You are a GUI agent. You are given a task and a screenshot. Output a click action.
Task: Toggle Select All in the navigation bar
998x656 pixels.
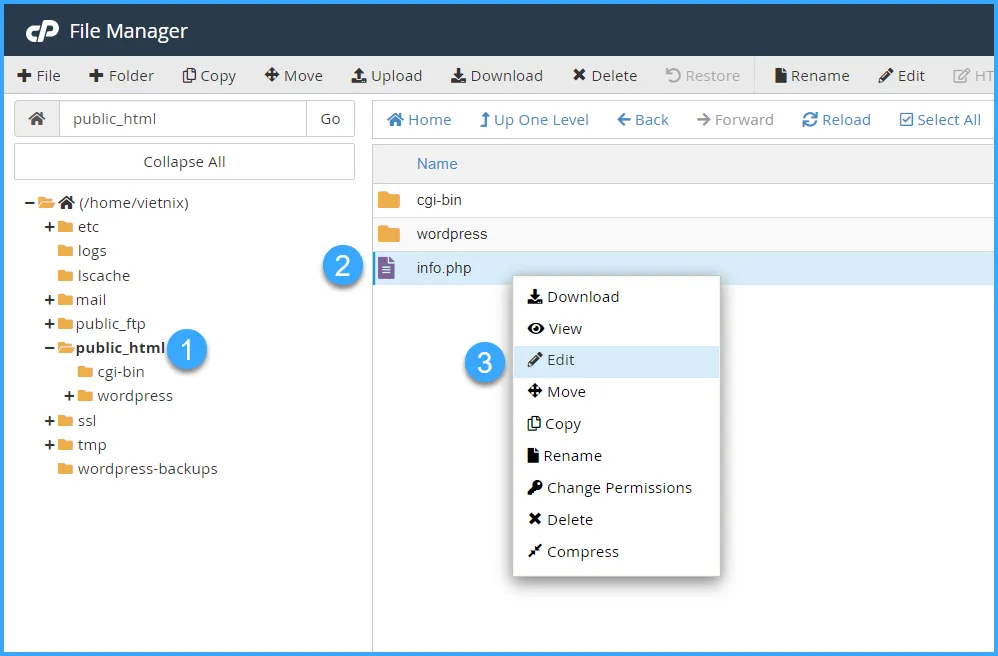[x=939, y=119]
